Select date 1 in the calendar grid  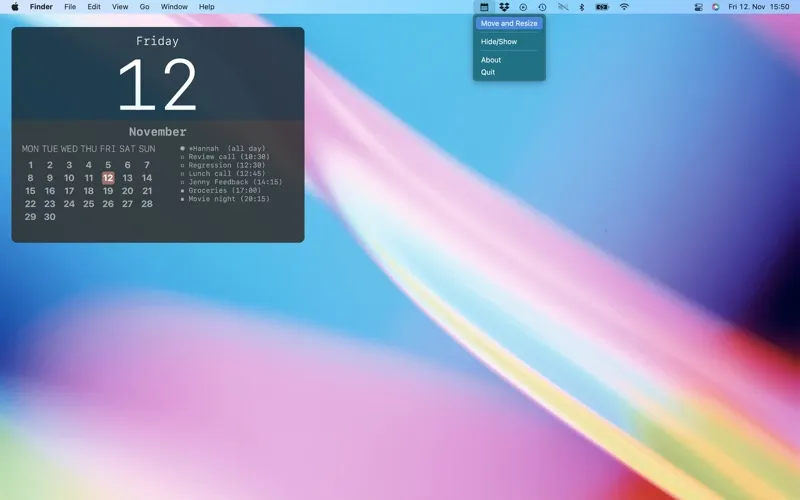click(x=31, y=165)
